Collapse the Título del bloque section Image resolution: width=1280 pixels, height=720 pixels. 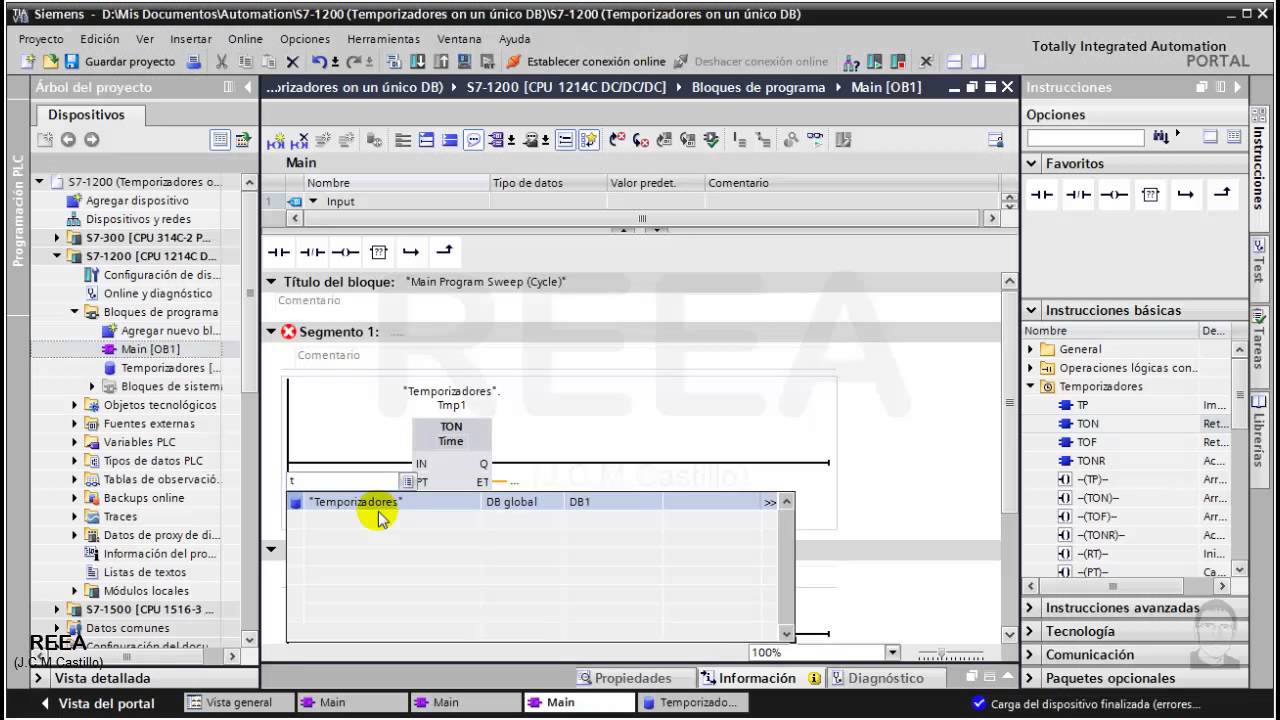coord(271,282)
